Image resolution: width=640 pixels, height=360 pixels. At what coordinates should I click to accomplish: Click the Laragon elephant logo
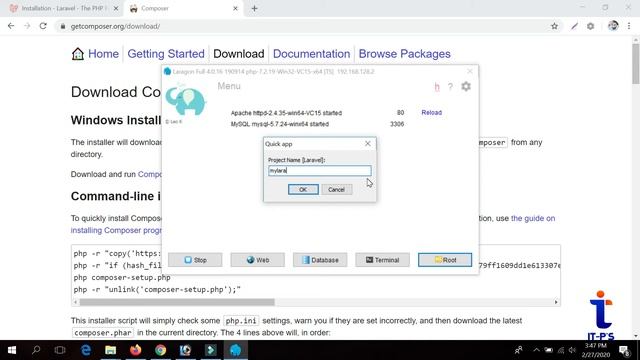[186, 100]
